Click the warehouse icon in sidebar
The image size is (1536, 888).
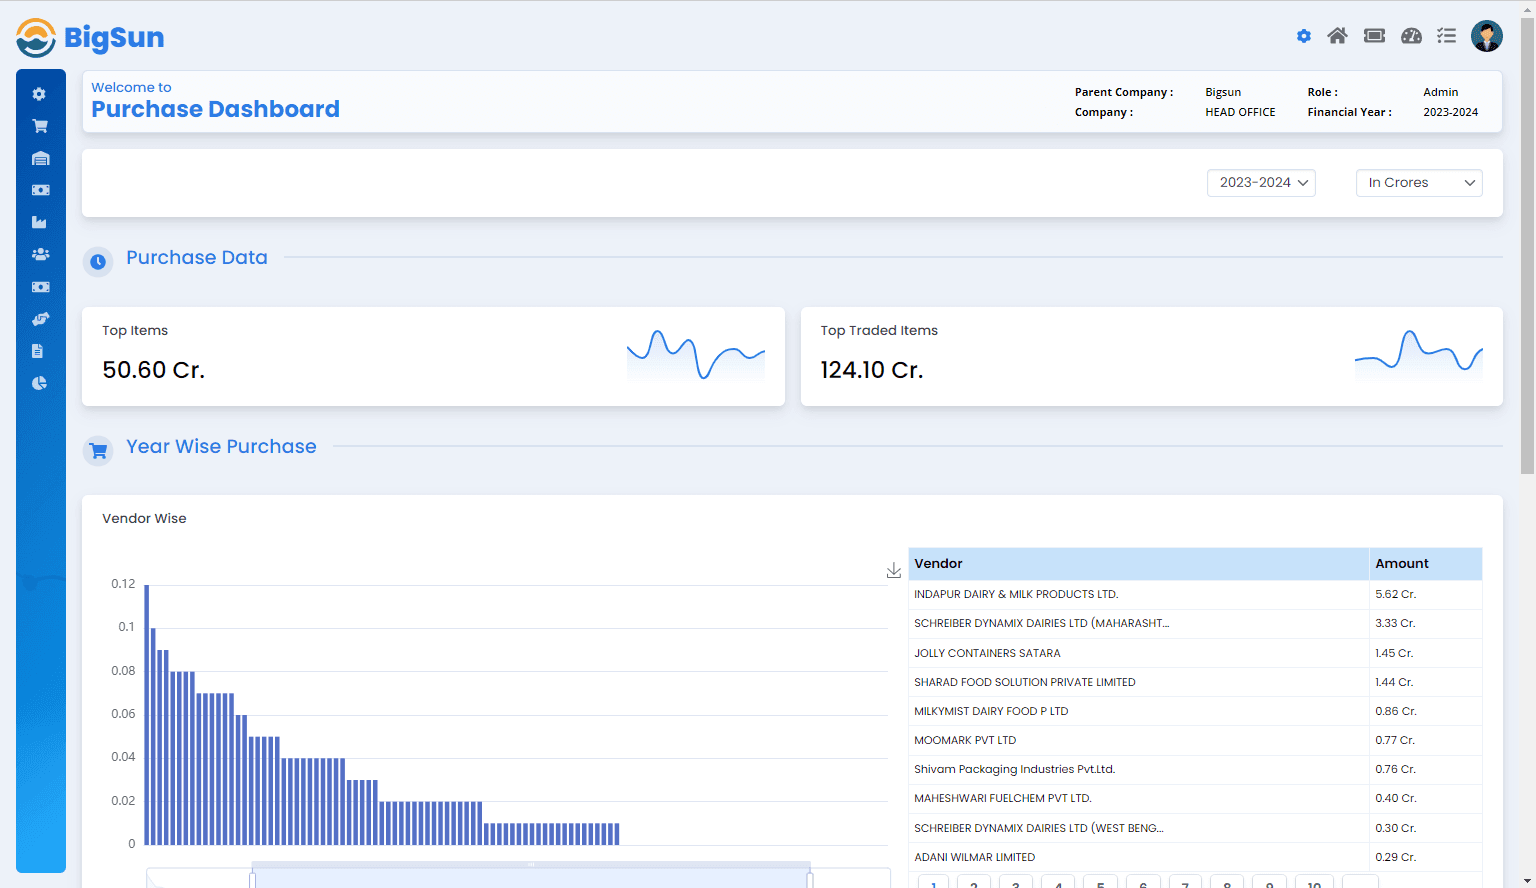pos(40,158)
